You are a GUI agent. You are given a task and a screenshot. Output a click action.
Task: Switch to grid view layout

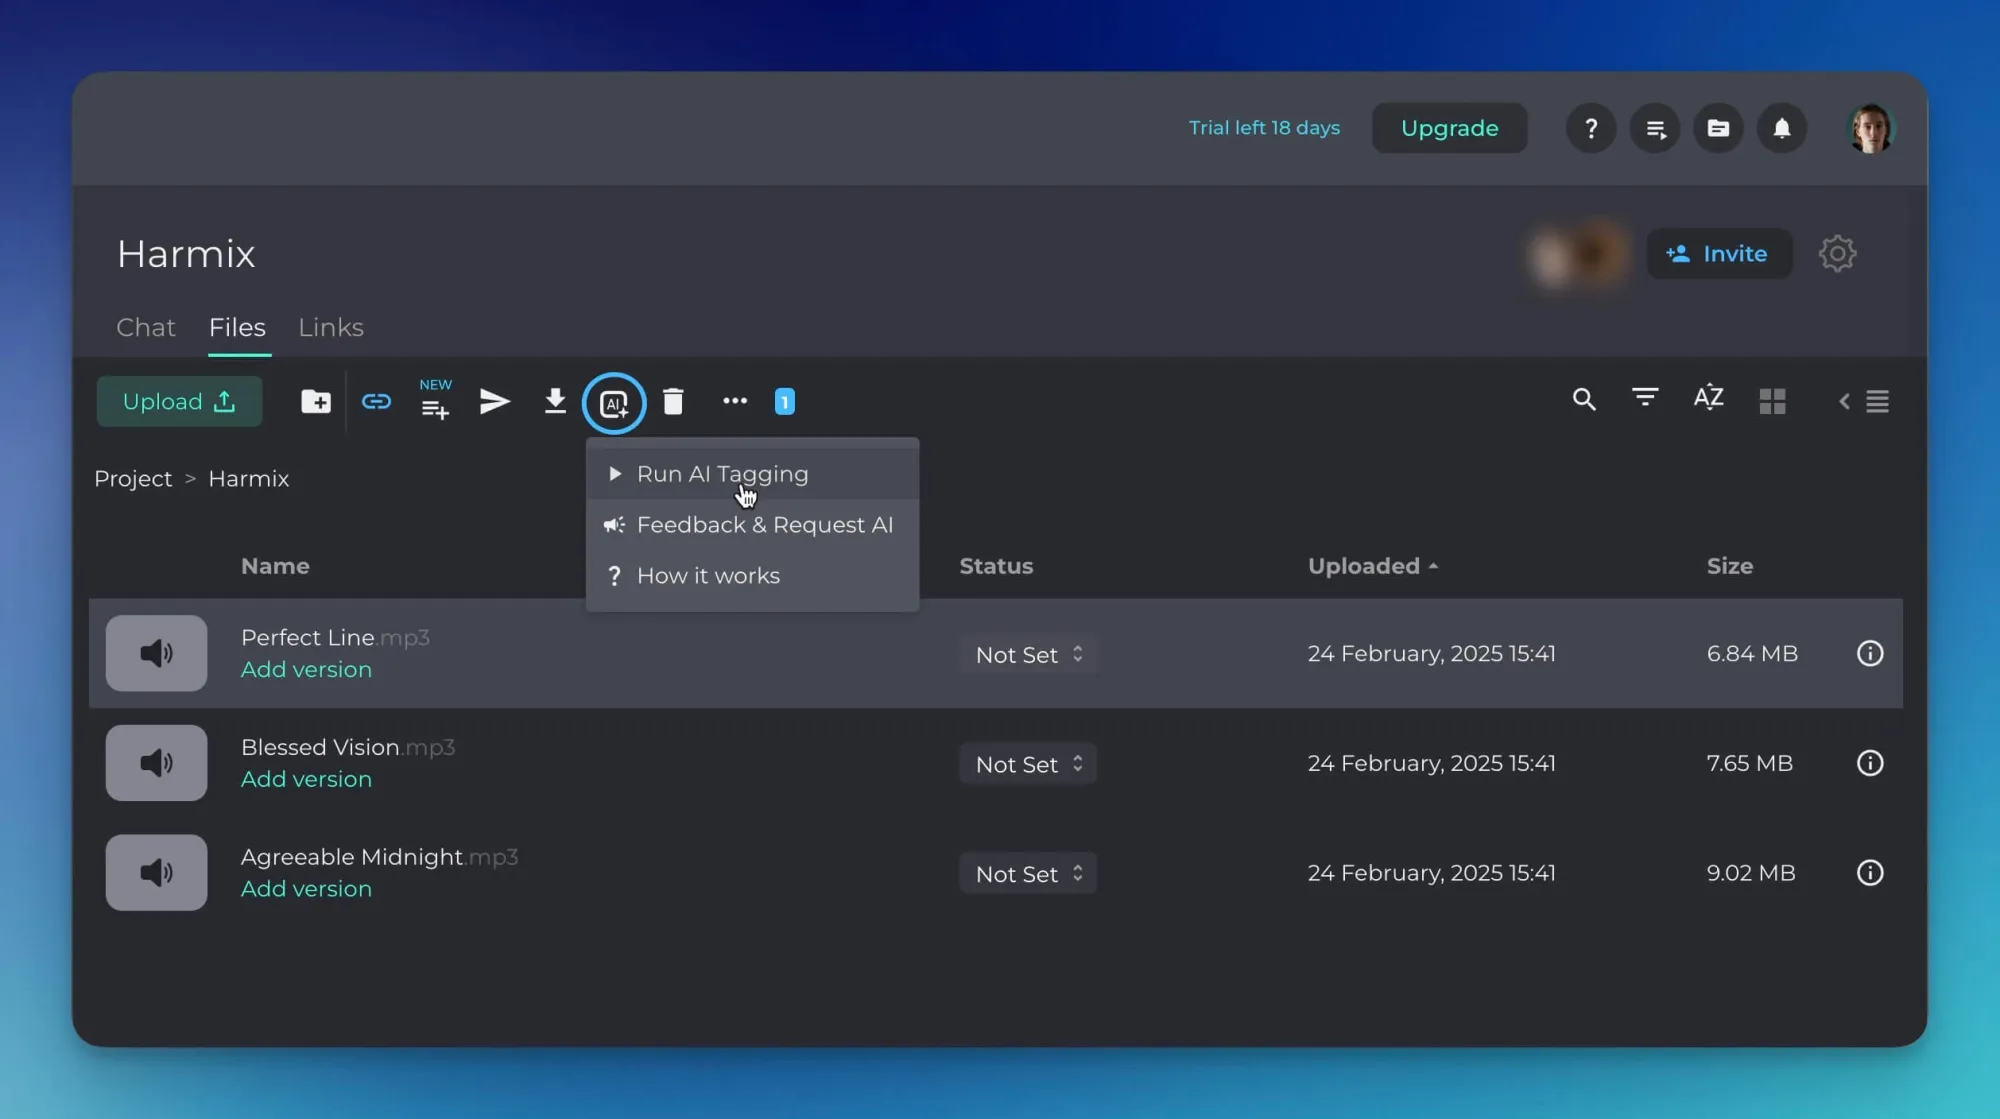pos(1772,401)
